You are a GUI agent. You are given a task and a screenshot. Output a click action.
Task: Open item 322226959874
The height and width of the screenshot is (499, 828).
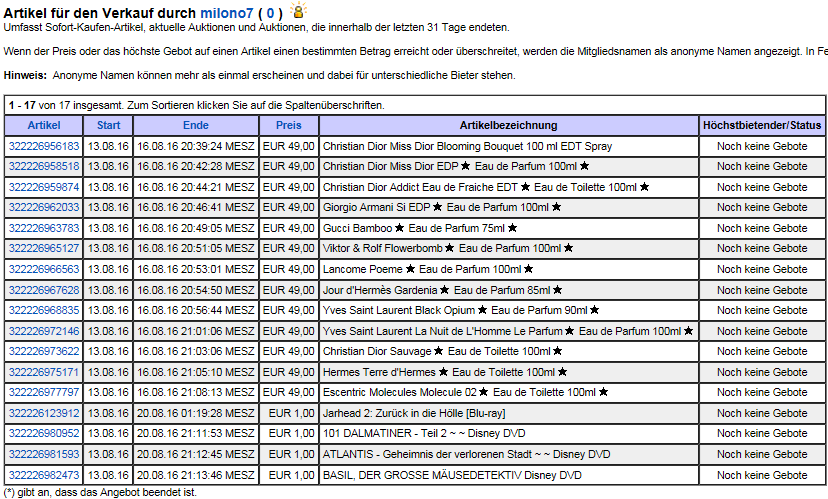pyautogui.click(x=44, y=187)
